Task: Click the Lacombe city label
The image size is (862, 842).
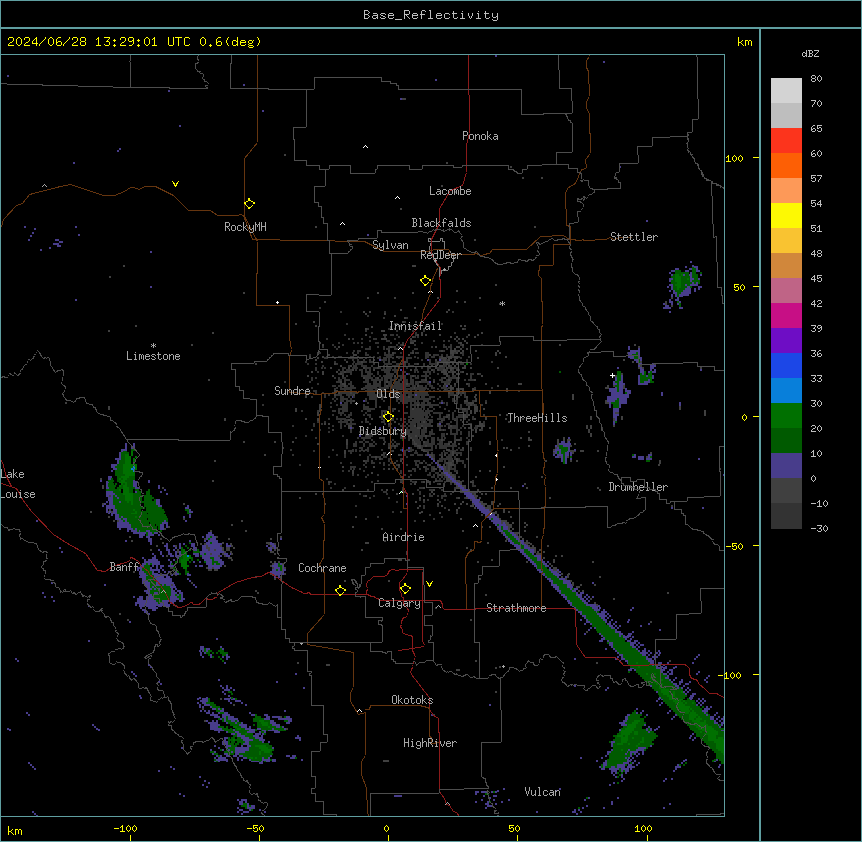Action: (x=450, y=191)
